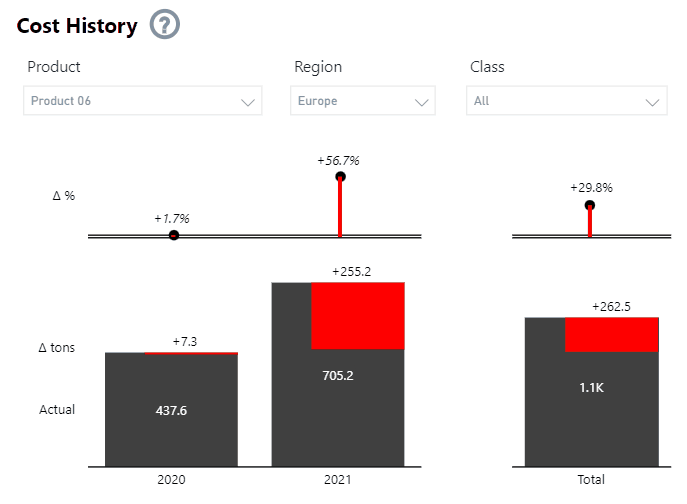Image resolution: width=687 pixels, height=504 pixels.
Task: Click the +56.7% lollipop marker dot
Action: pyautogui.click(x=340, y=177)
